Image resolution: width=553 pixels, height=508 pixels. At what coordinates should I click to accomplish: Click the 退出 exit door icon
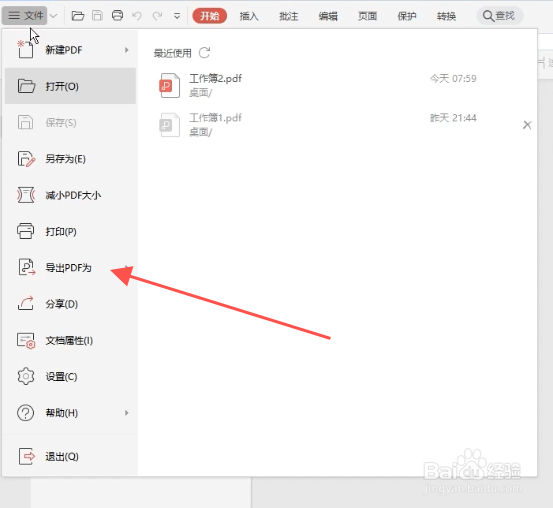point(27,456)
